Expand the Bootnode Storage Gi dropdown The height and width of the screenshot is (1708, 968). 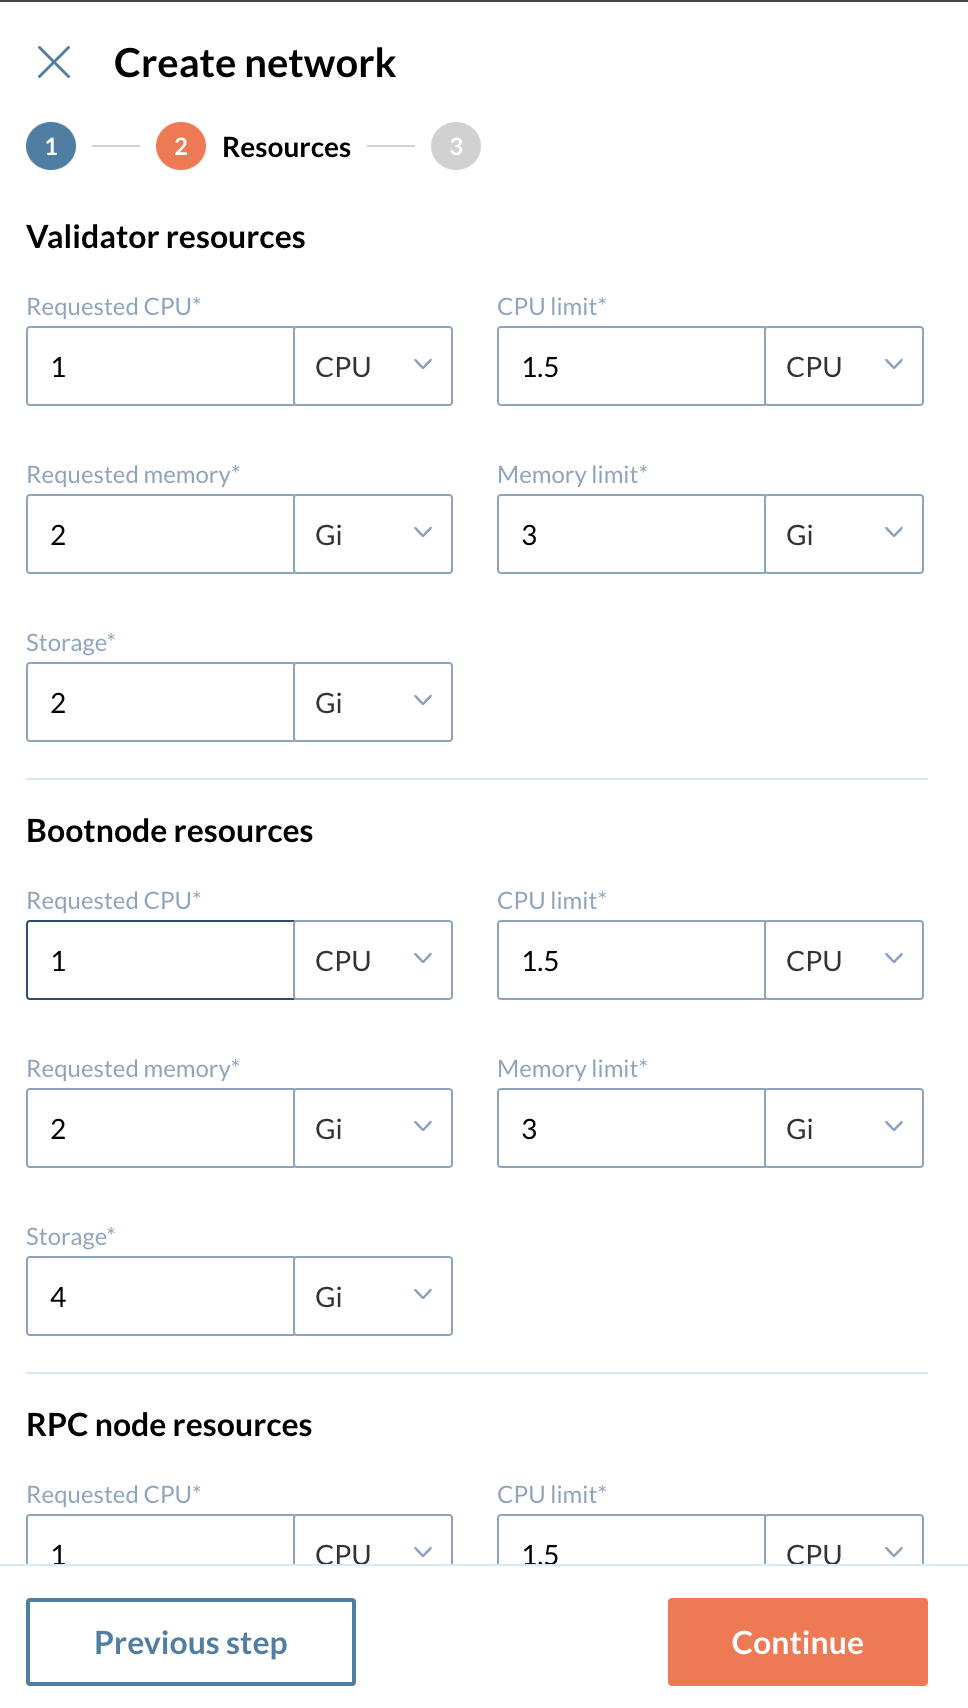tap(373, 1296)
